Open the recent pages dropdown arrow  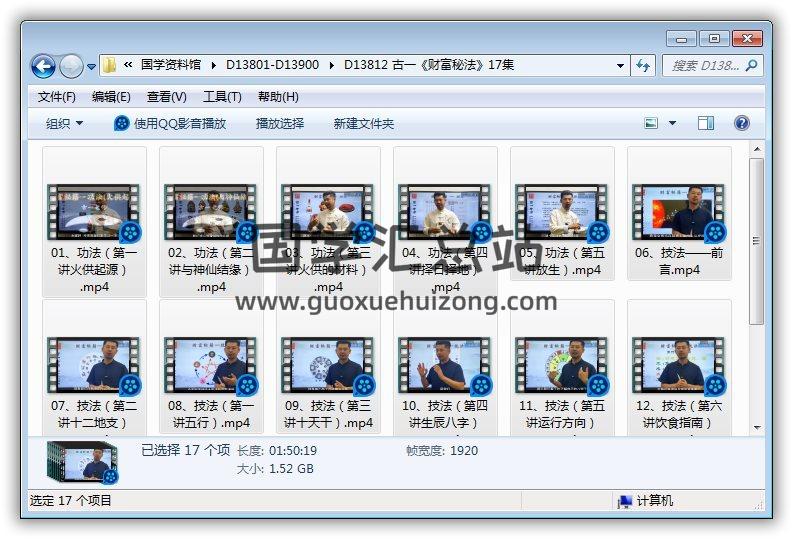coord(92,67)
